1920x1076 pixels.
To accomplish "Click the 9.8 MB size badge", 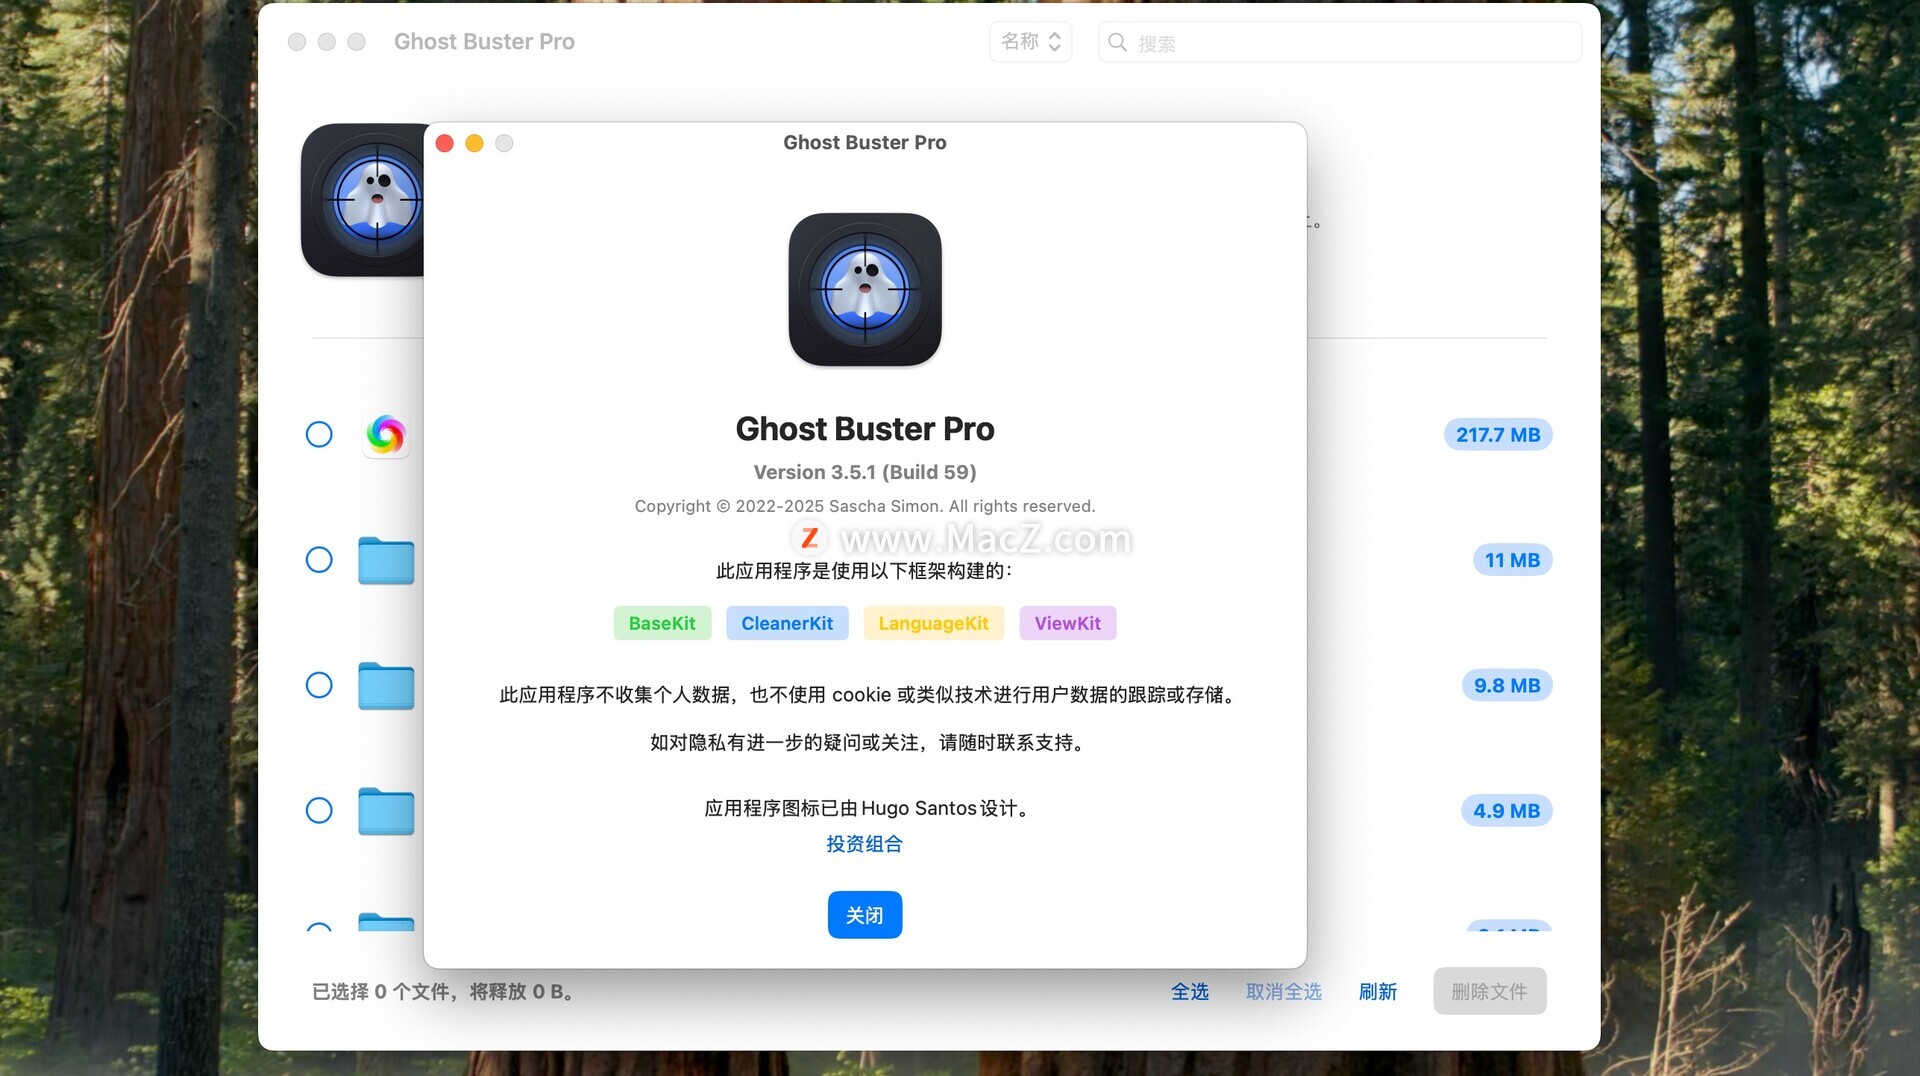I will 1507,685.
